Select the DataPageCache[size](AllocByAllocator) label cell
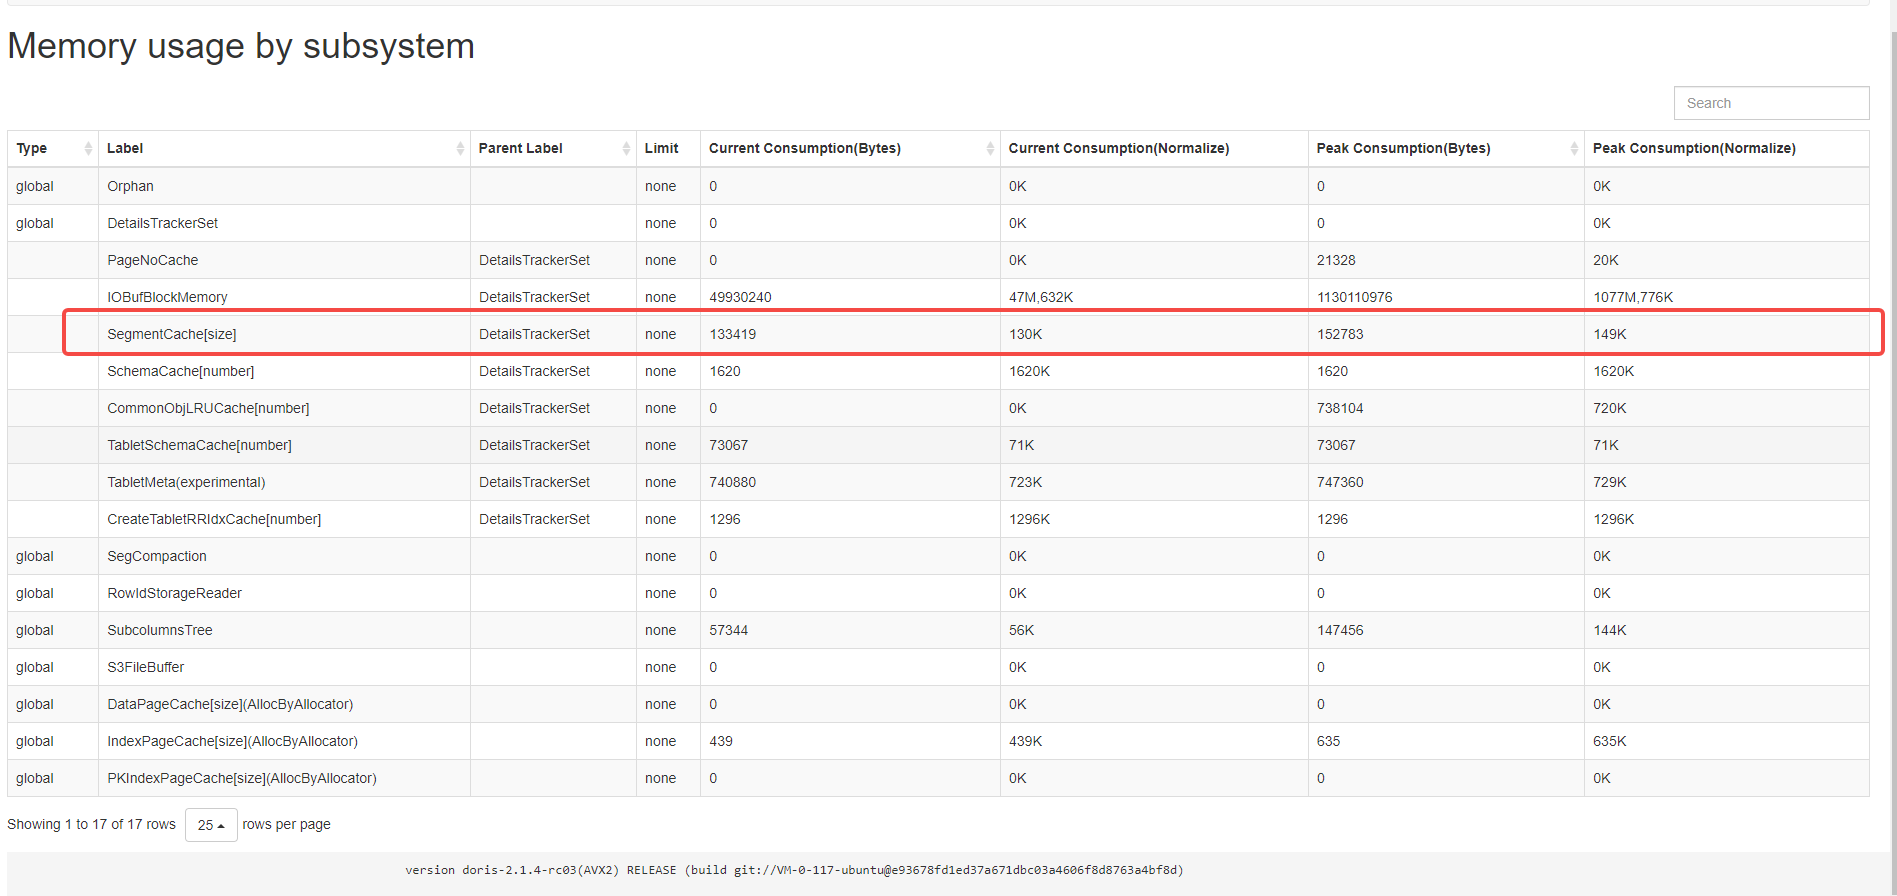Screen dimensions: 1897x896 284,704
